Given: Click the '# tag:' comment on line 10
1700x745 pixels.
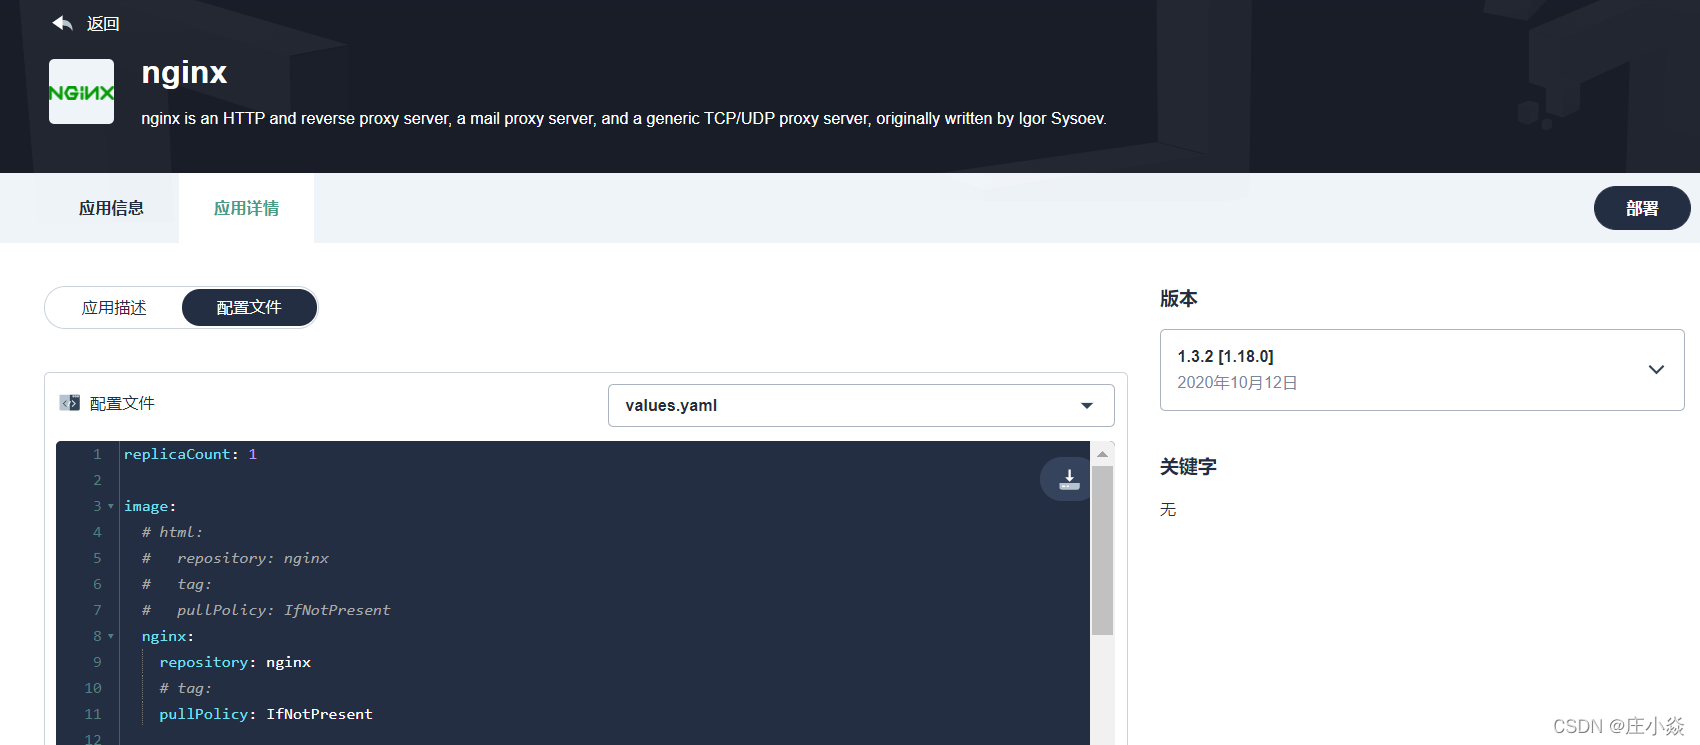Looking at the screenshot, I should tap(185, 688).
